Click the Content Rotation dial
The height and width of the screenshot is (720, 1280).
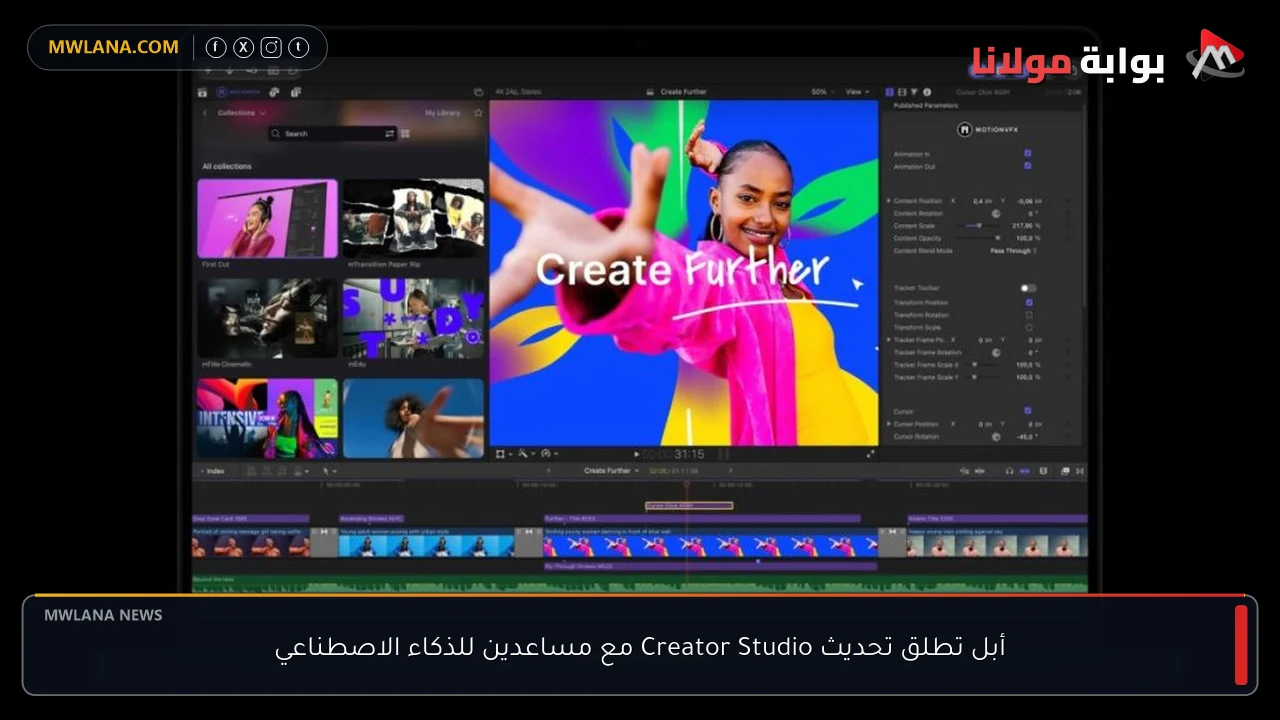996,213
